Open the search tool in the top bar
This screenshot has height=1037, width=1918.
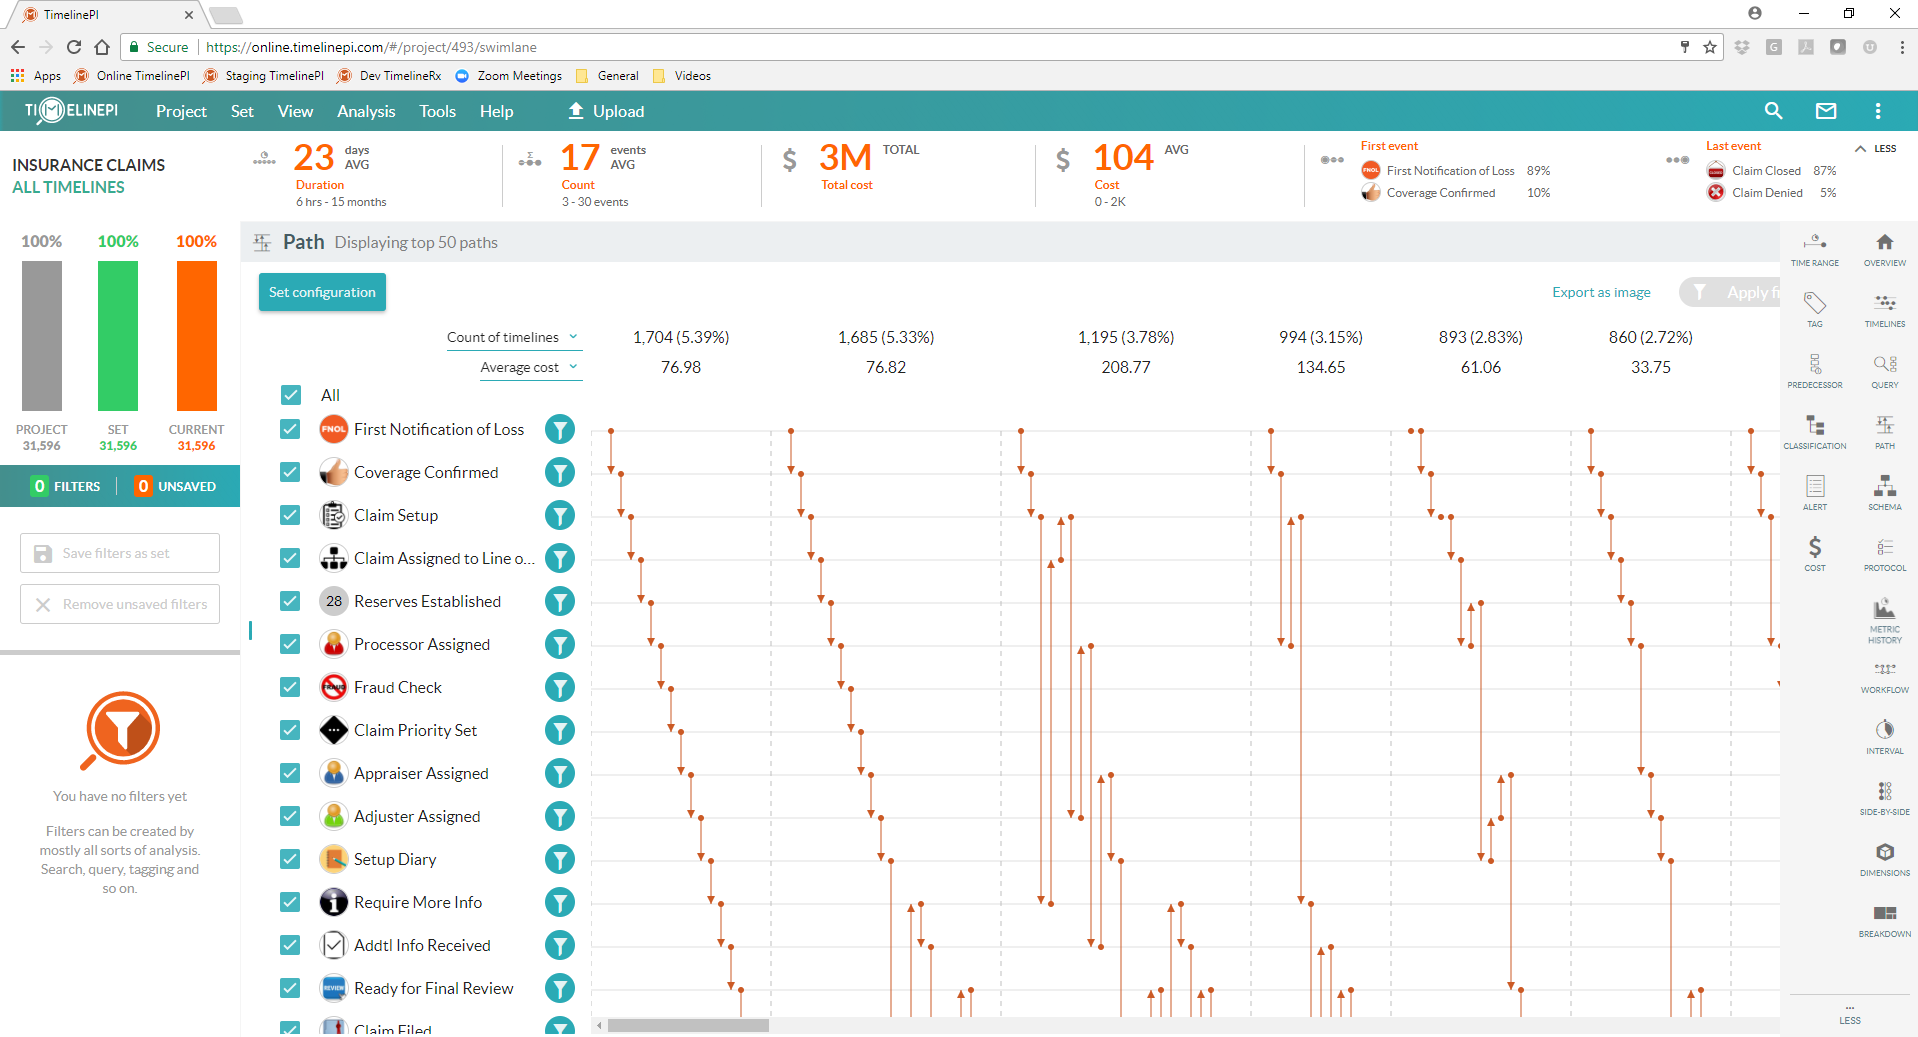click(x=1772, y=111)
